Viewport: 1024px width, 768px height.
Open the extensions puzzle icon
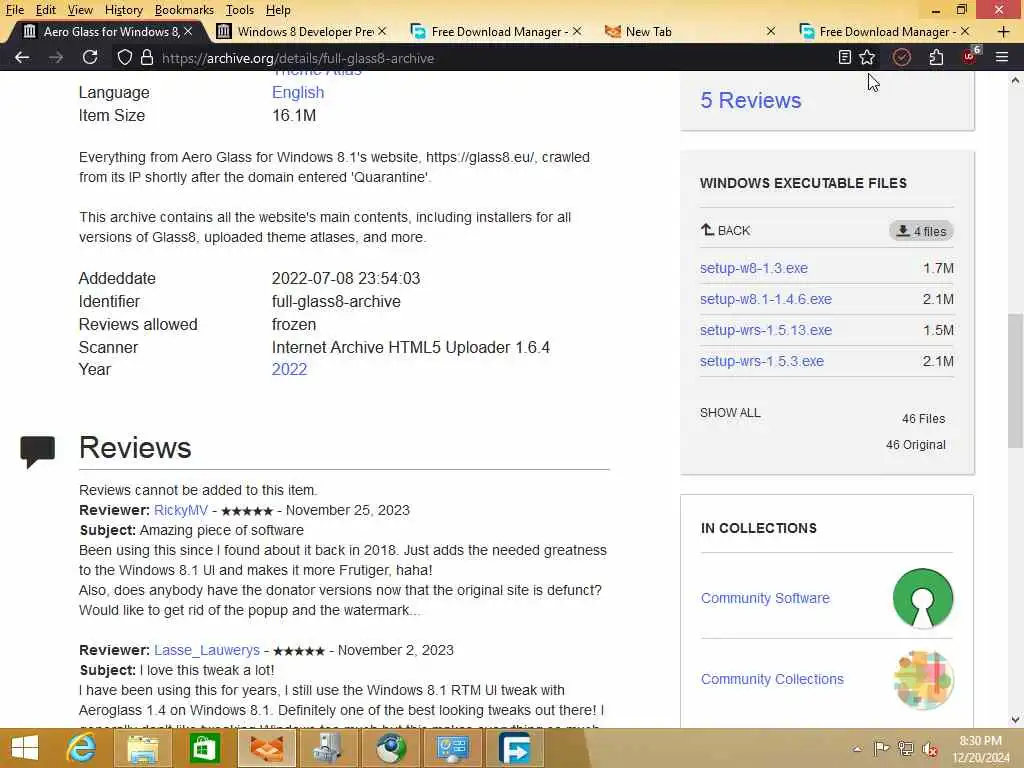(936, 57)
